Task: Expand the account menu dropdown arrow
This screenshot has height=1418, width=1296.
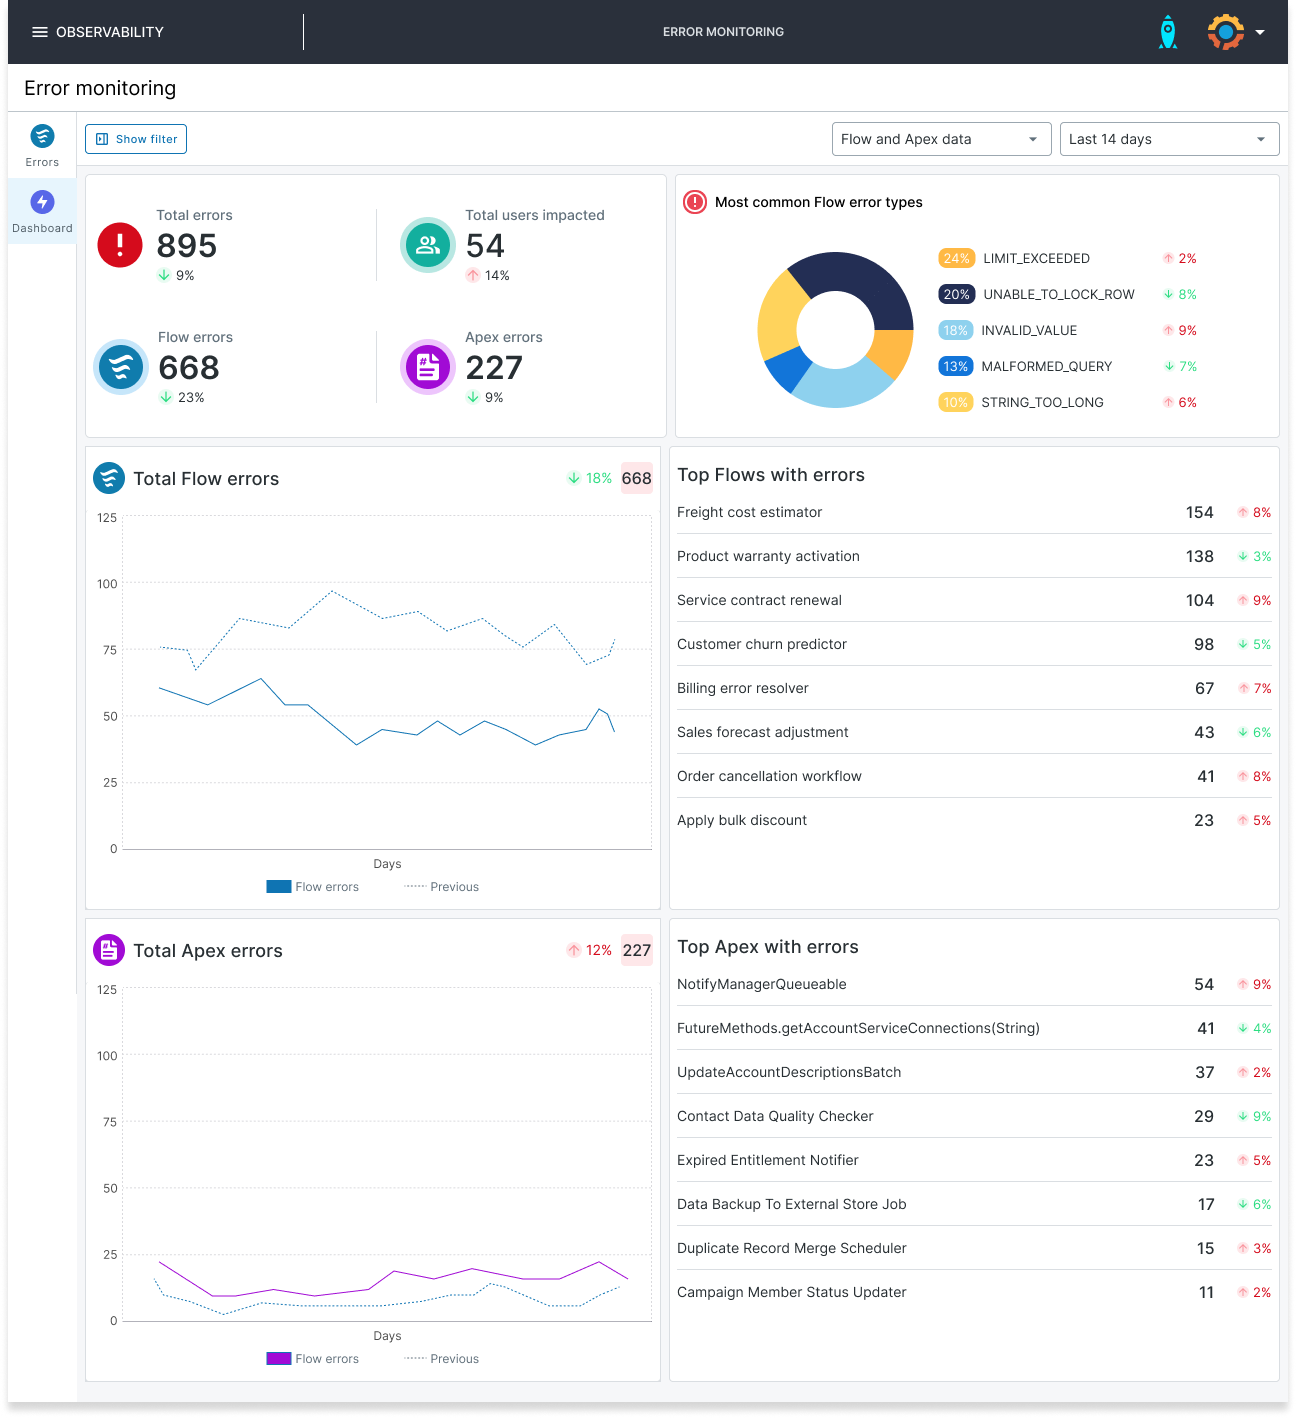Action: [x=1260, y=32]
